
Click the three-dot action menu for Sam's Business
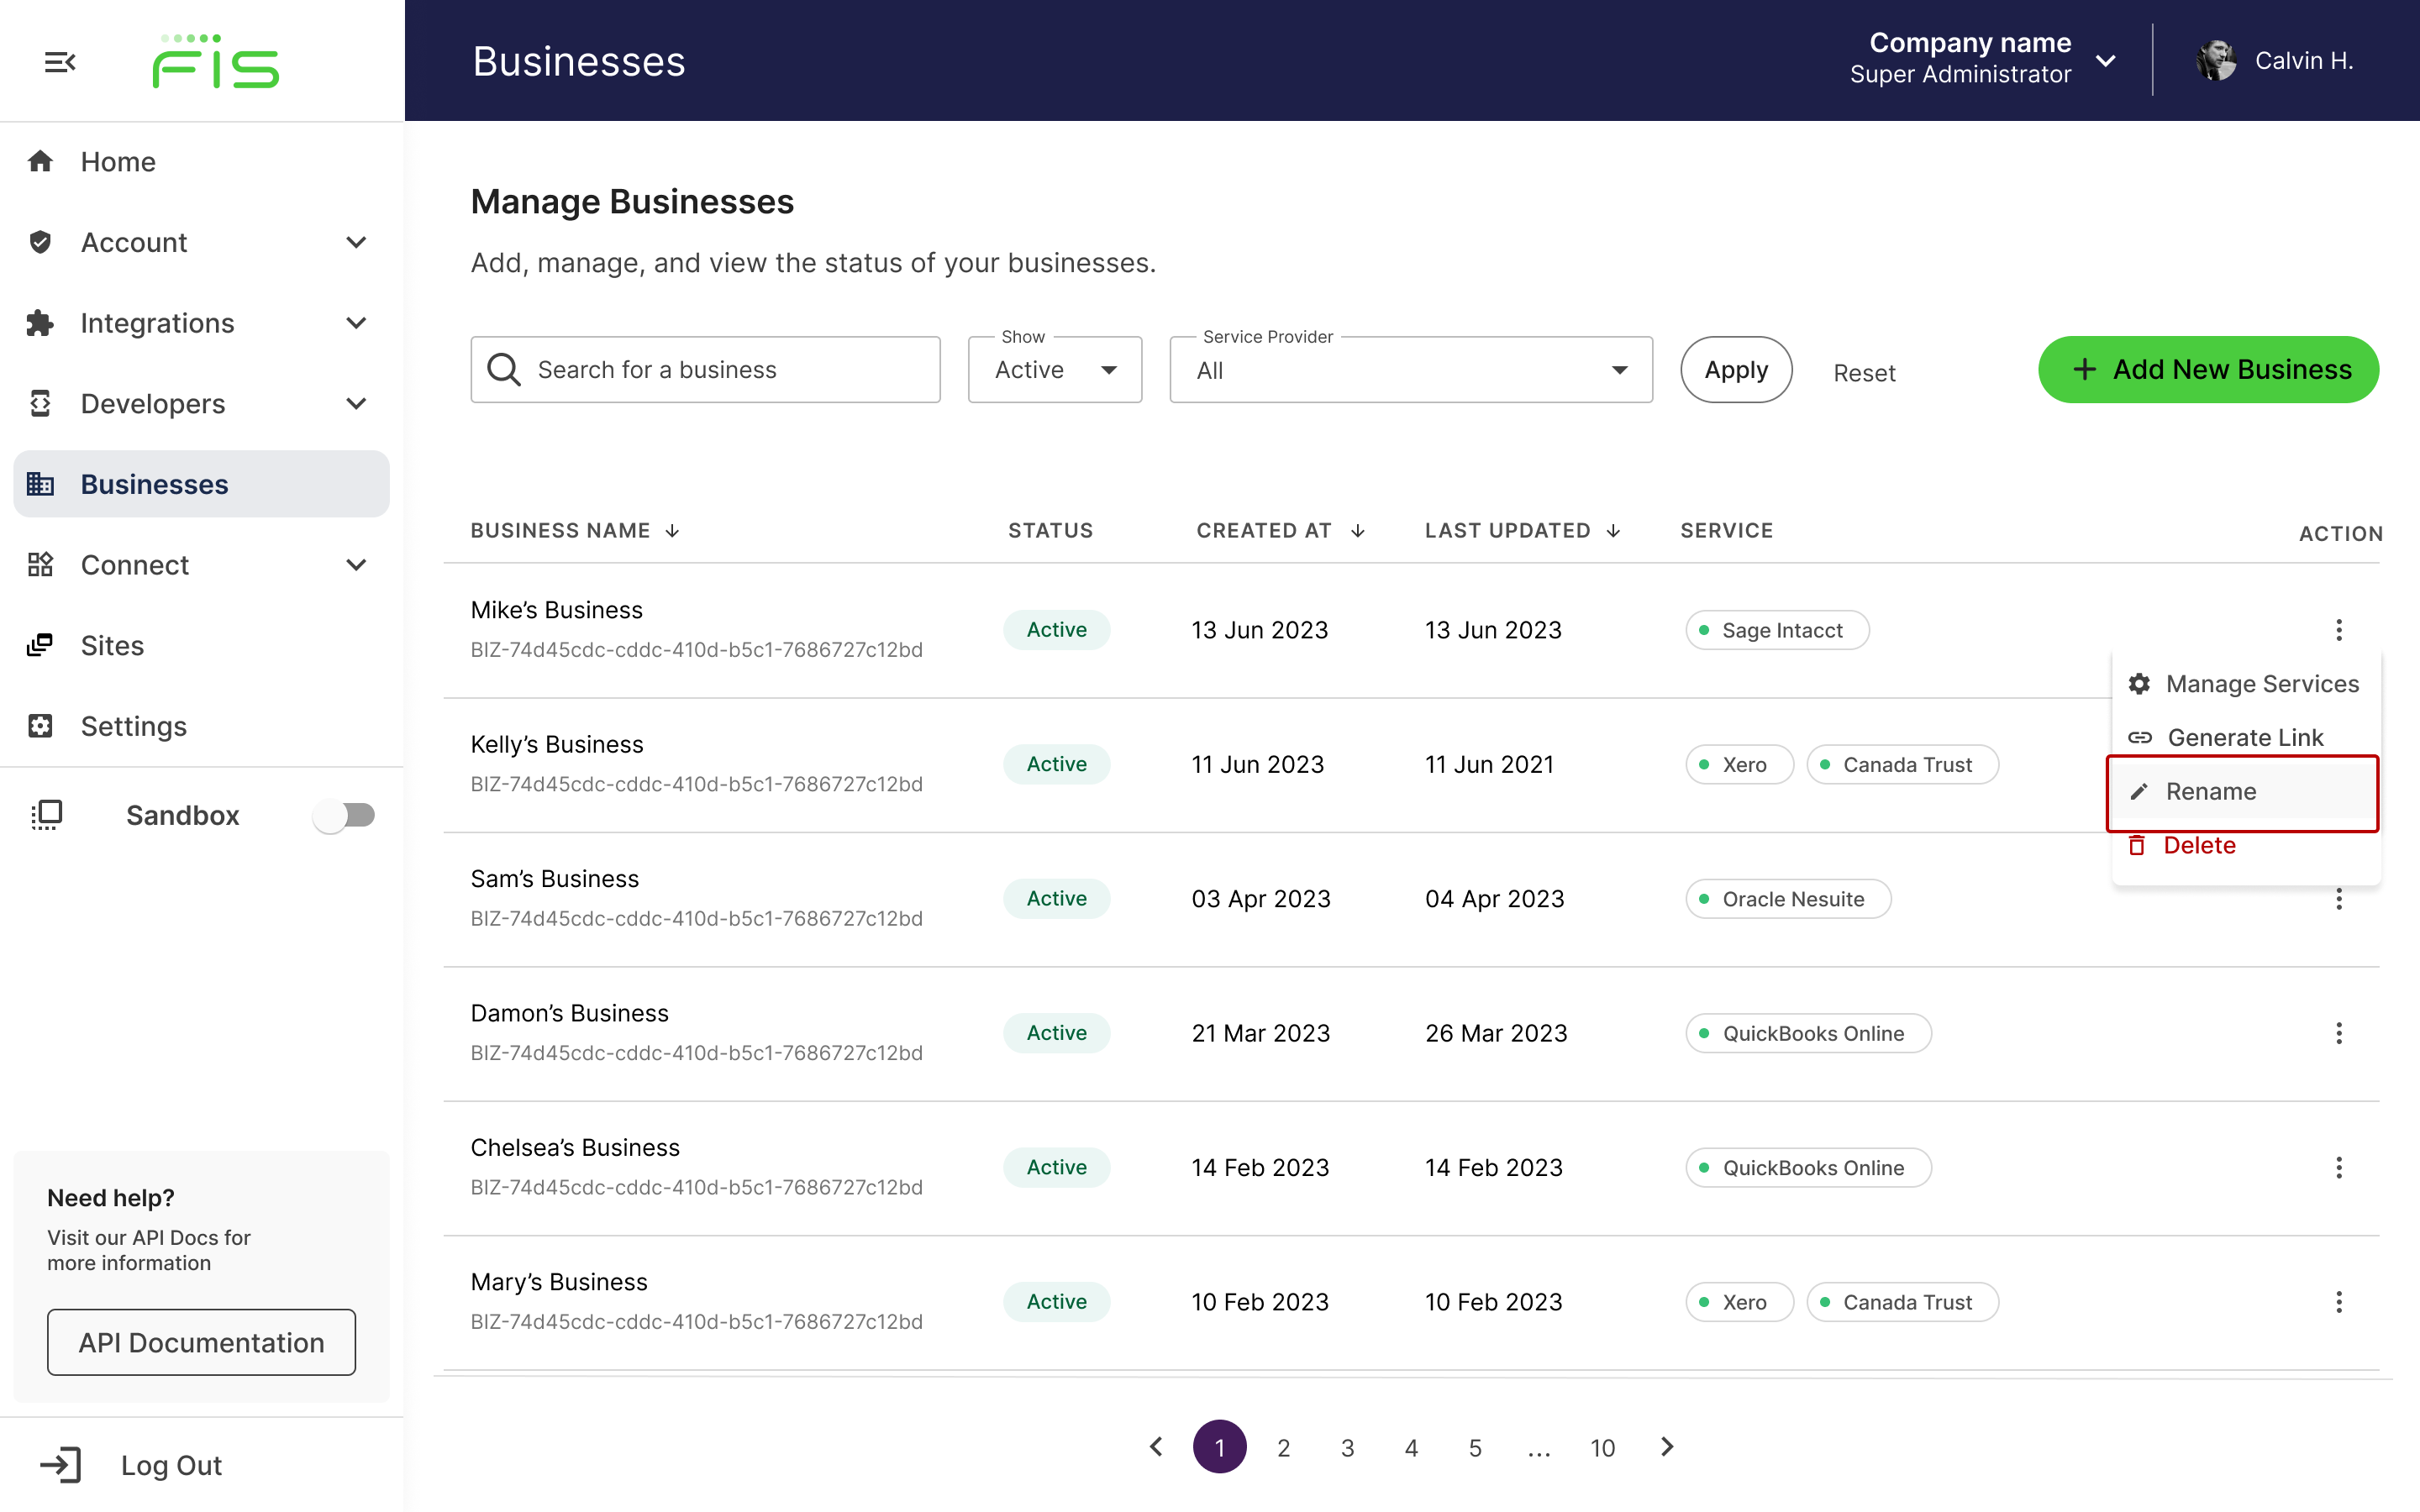point(2340,899)
